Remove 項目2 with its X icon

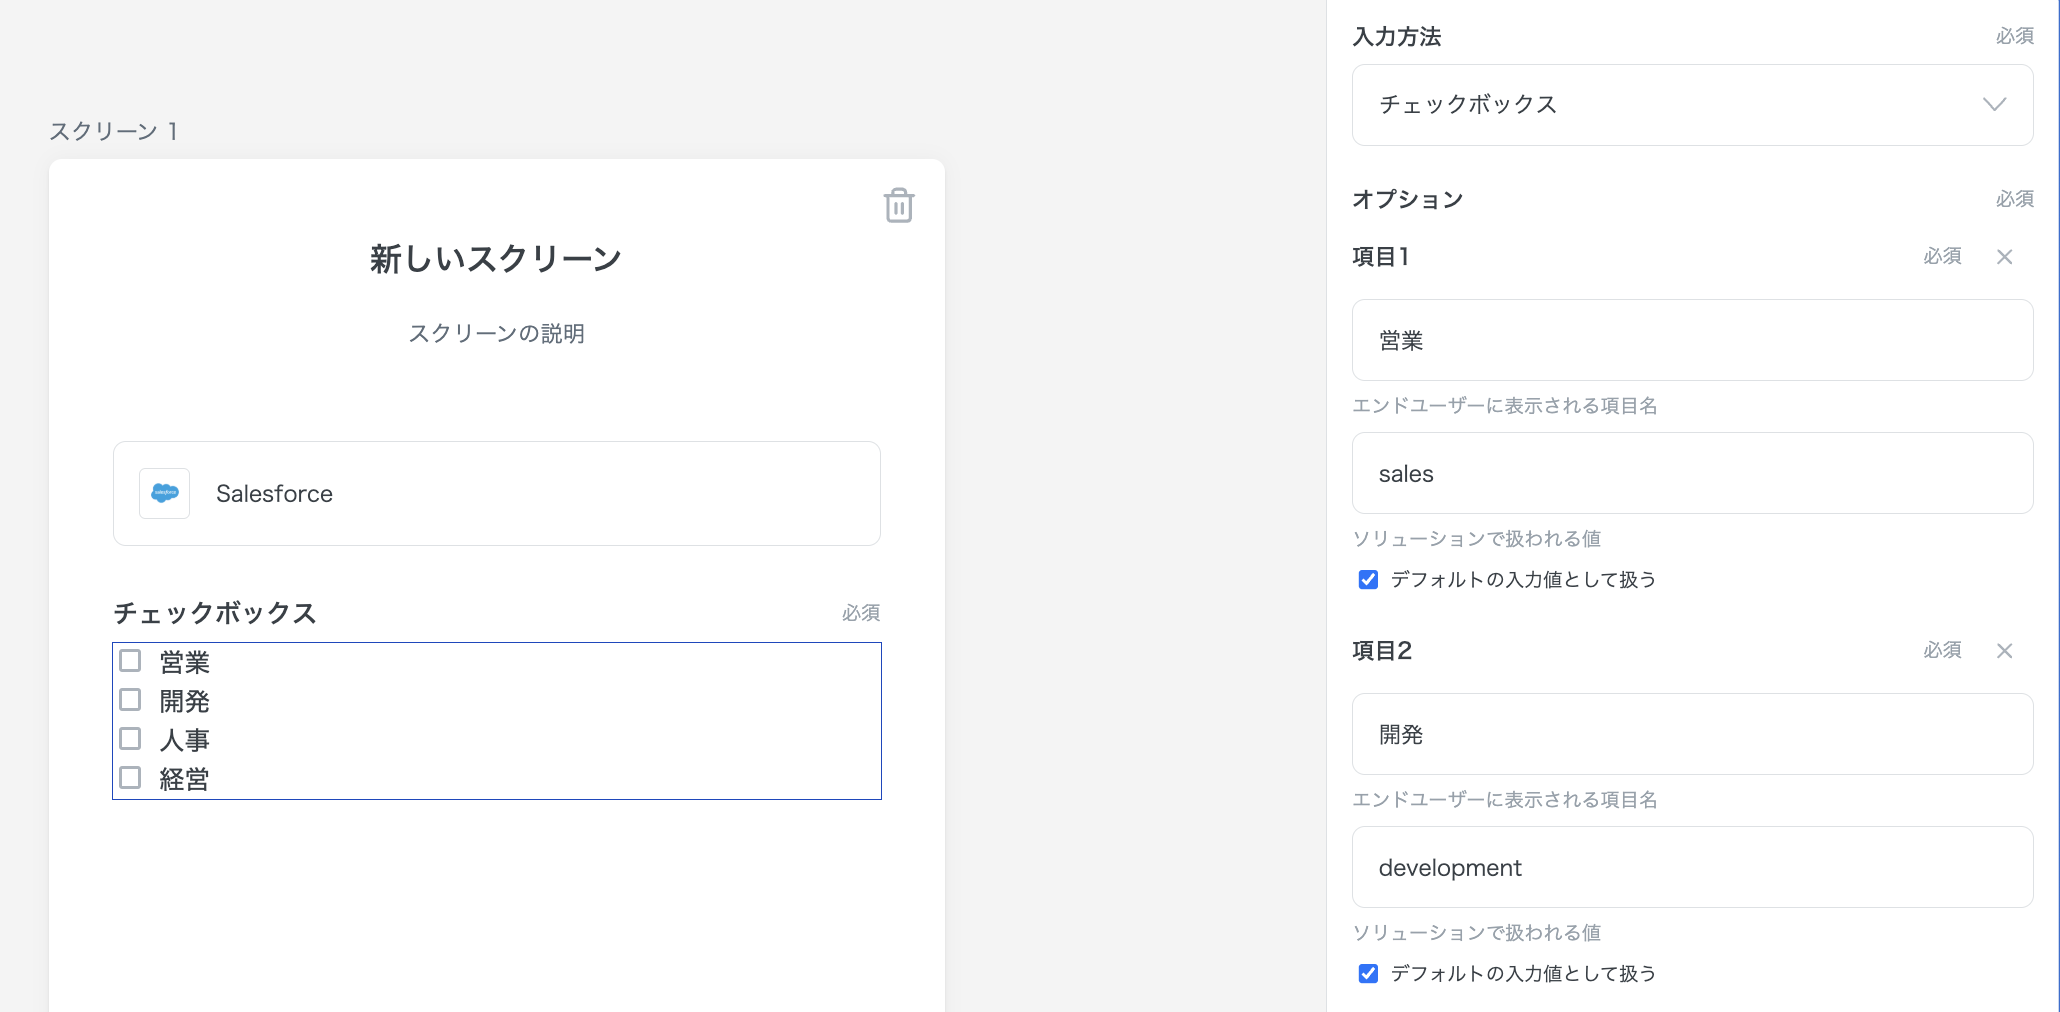tap(2004, 651)
